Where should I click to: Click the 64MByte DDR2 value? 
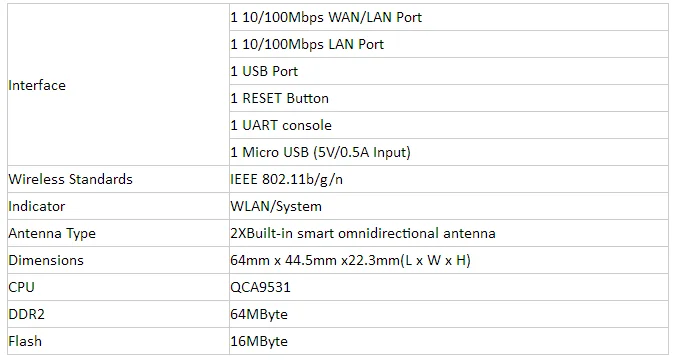[x=259, y=314]
